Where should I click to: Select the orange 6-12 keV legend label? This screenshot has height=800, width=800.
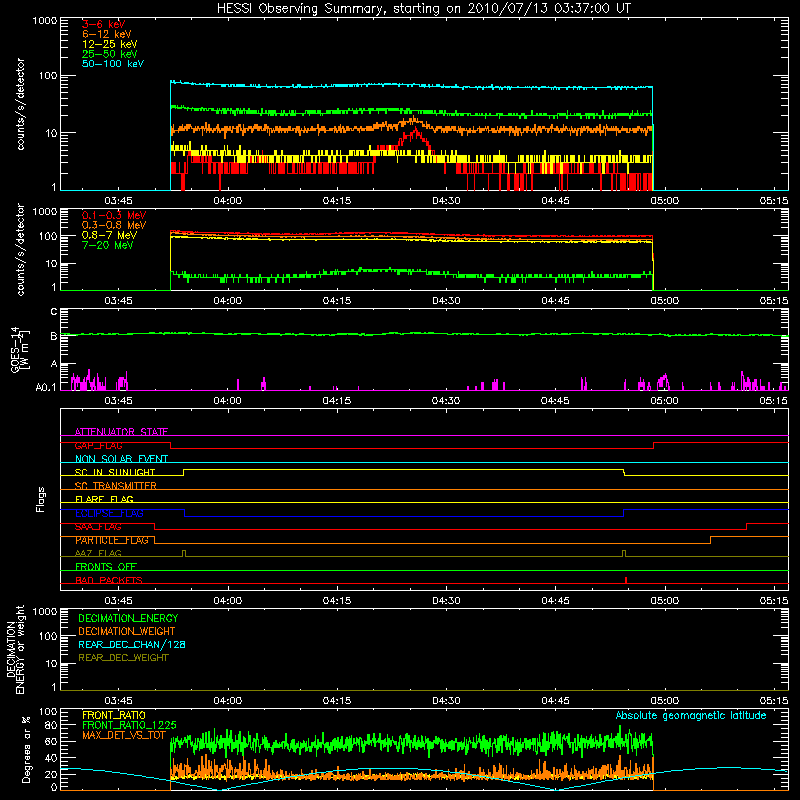point(107,34)
